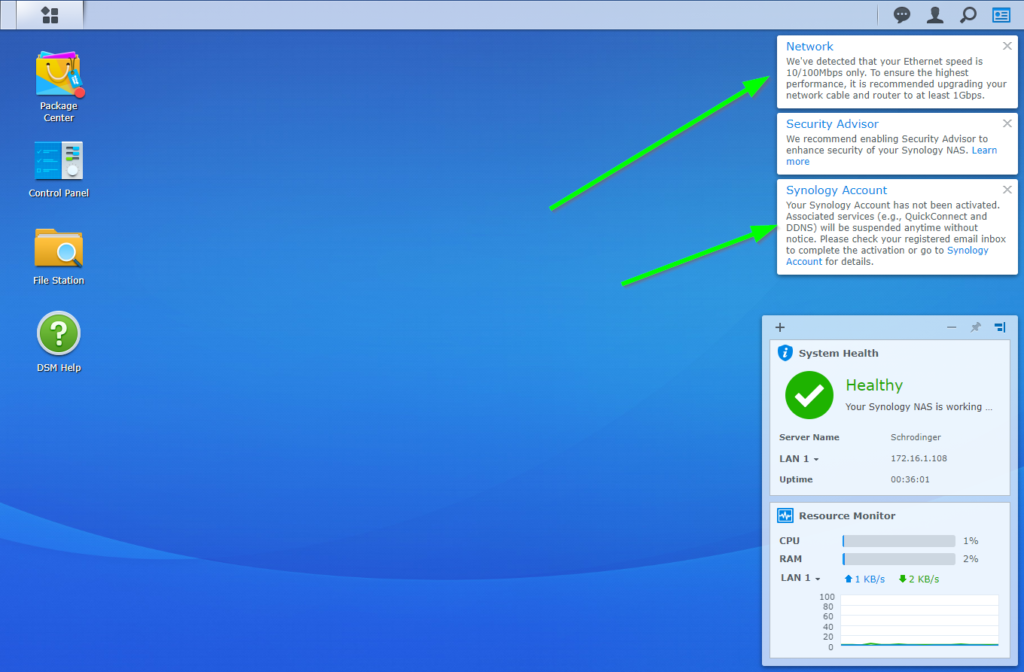Click the upload speed 1 KB/s
This screenshot has height=672, width=1024.
click(865, 579)
